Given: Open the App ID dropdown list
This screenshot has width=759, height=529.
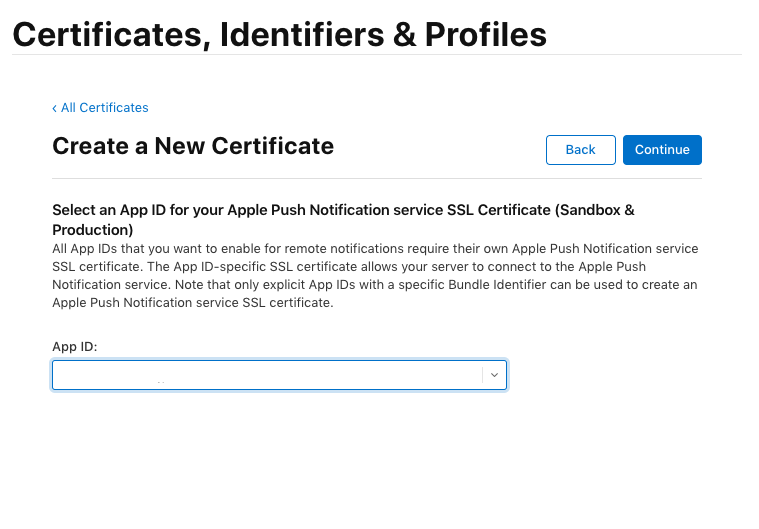Looking at the screenshot, I should point(279,375).
